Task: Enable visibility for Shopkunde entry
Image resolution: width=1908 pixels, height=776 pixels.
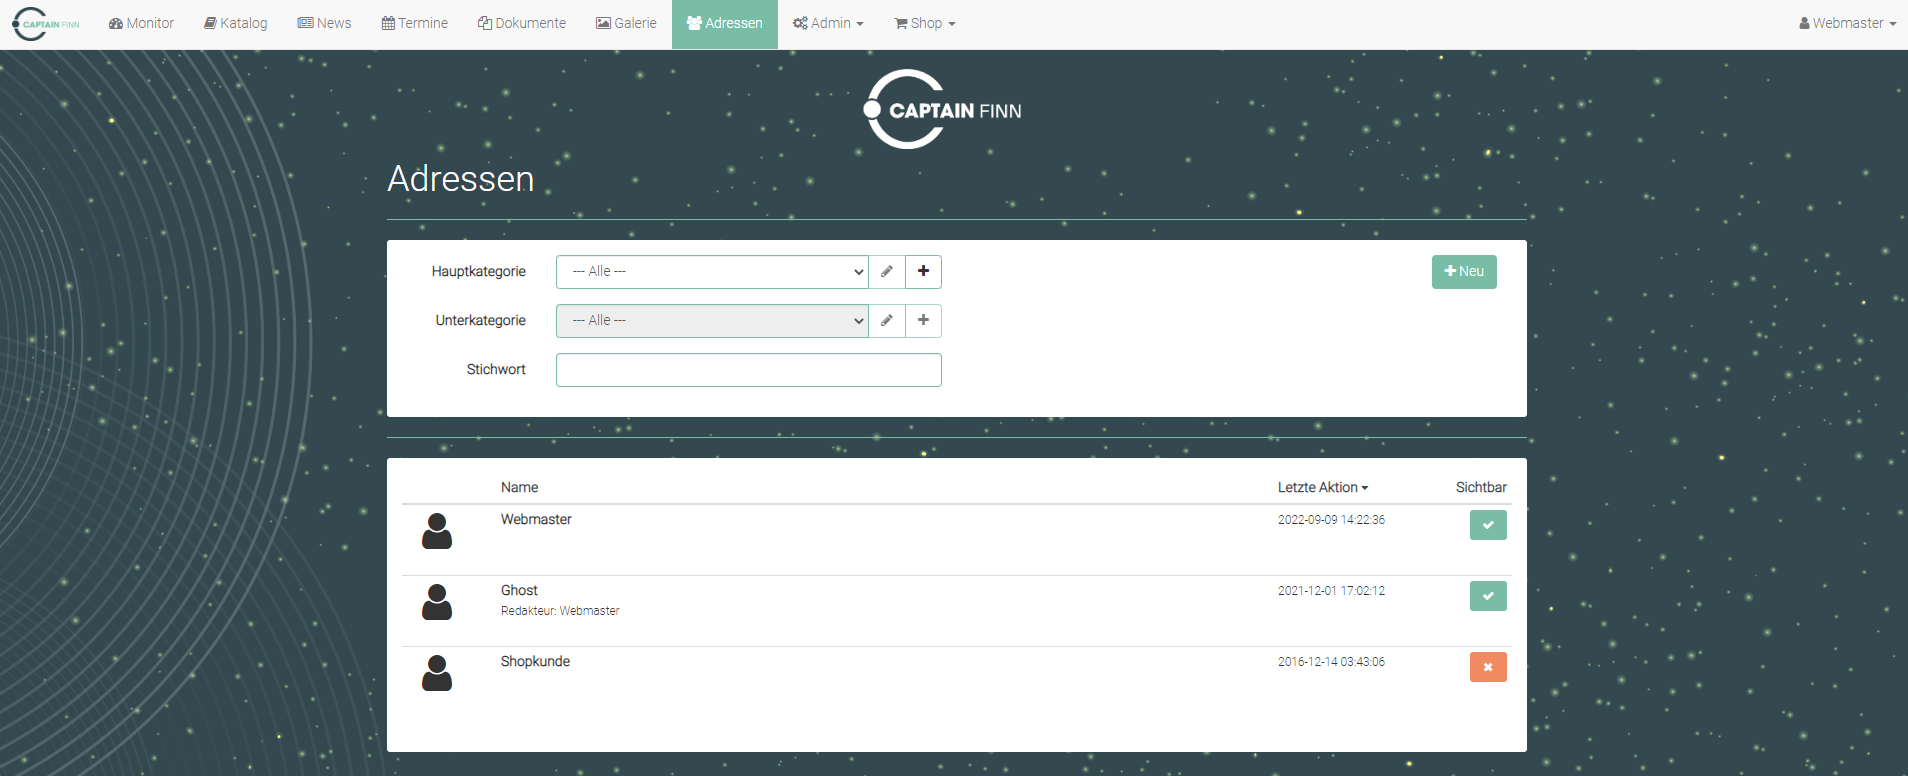Action: pos(1487,667)
